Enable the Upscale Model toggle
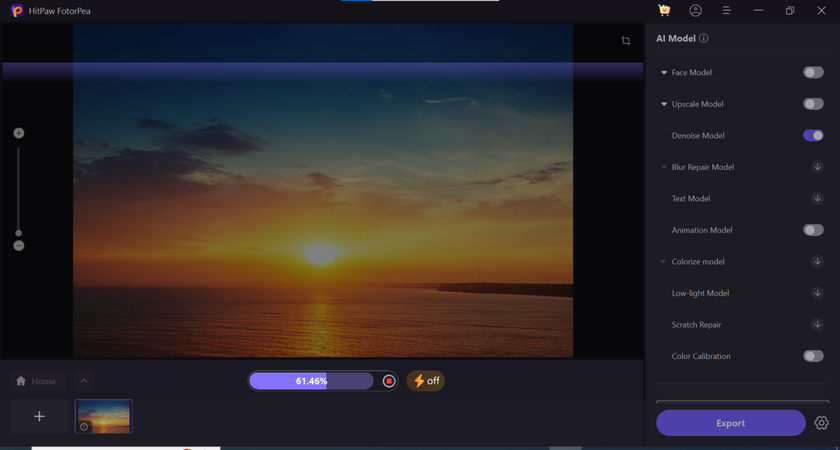840x450 pixels. pyautogui.click(x=813, y=104)
